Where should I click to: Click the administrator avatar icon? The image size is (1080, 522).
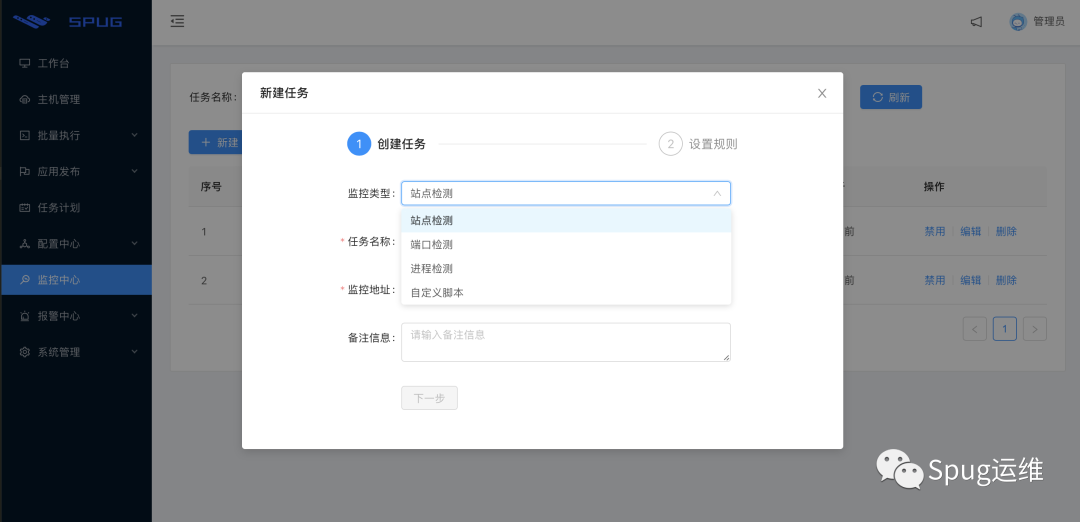(1018, 22)
